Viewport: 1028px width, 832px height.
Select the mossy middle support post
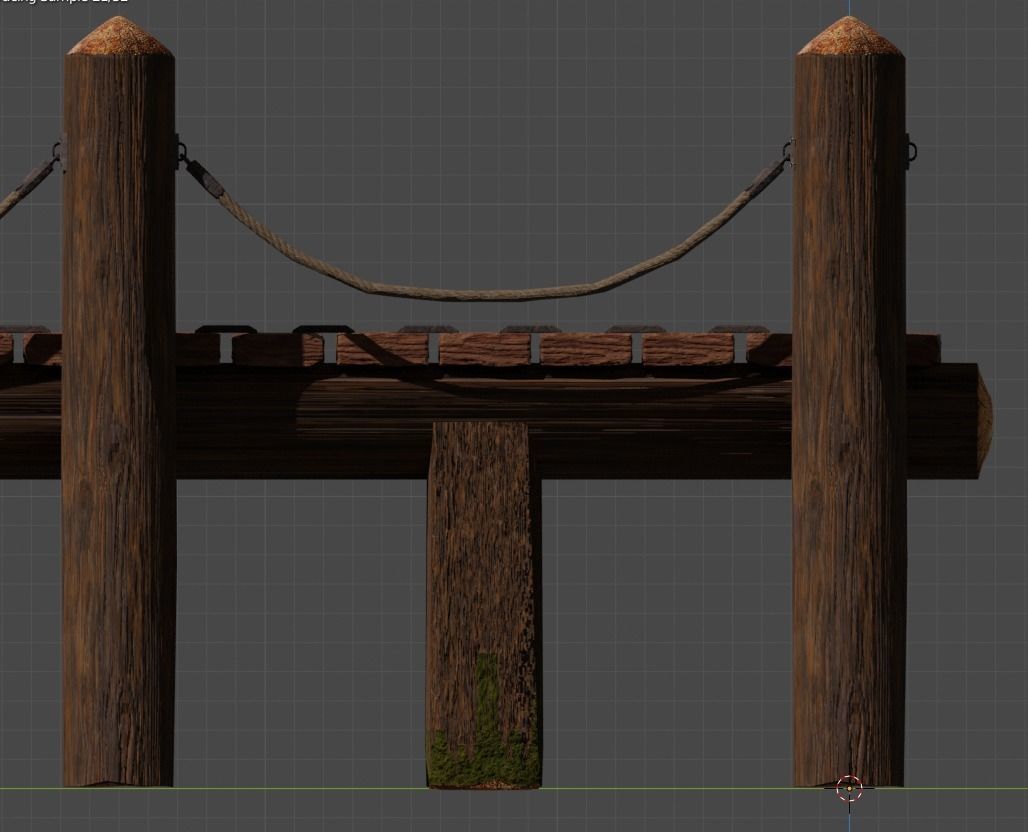(x=484, y=604)
